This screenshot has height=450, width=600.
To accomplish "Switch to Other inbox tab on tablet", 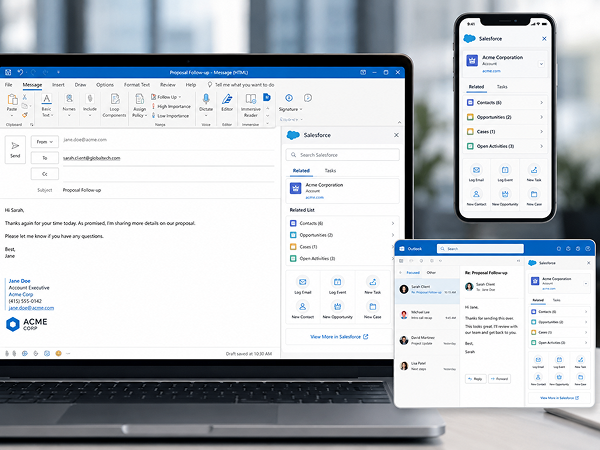I will point(431,272).
